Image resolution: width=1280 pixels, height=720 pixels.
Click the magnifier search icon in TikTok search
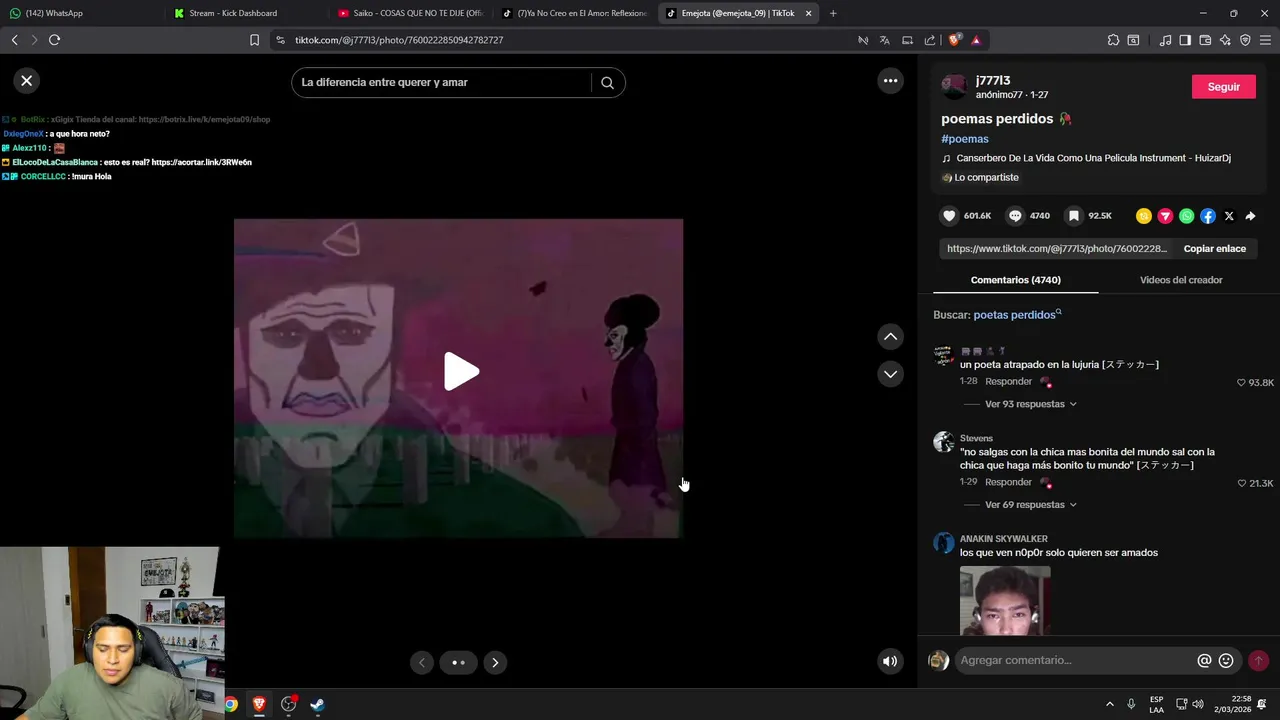(607, 83)
